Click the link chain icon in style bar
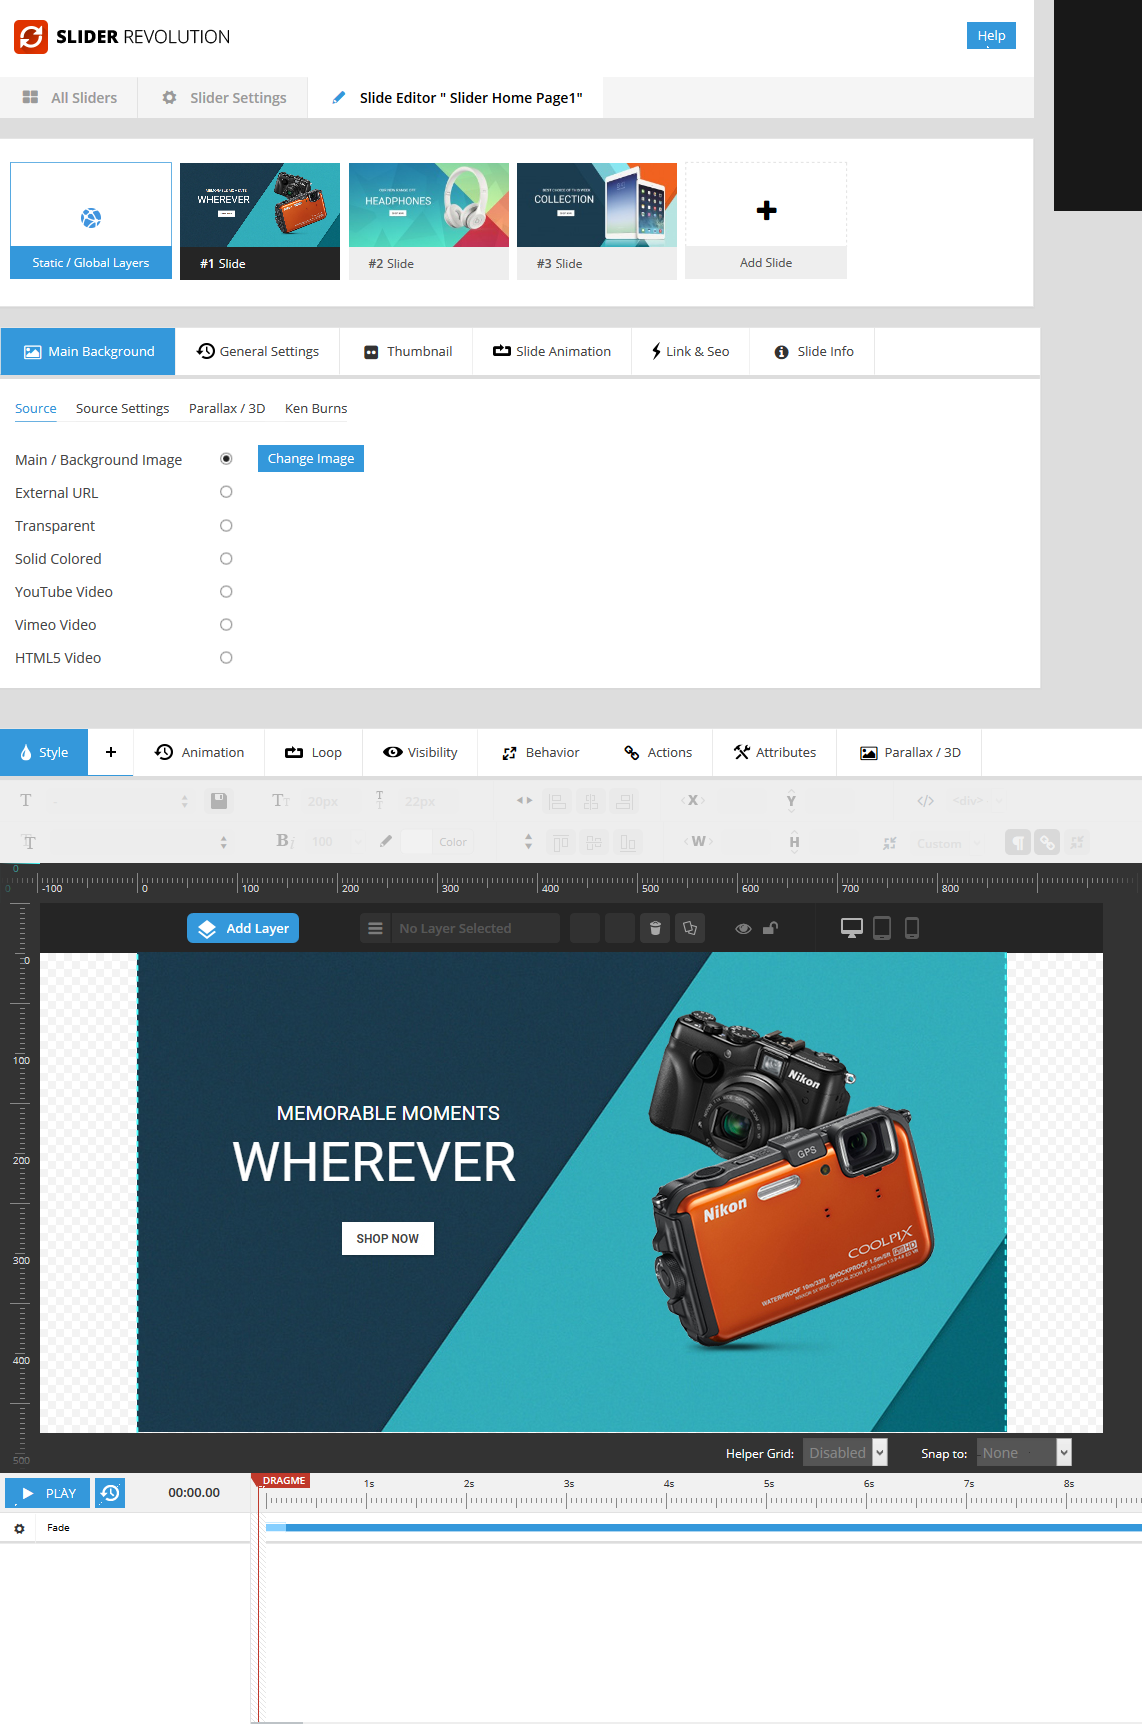The width and height of the screenshot is (1142, 1724). click(1047, 842)
